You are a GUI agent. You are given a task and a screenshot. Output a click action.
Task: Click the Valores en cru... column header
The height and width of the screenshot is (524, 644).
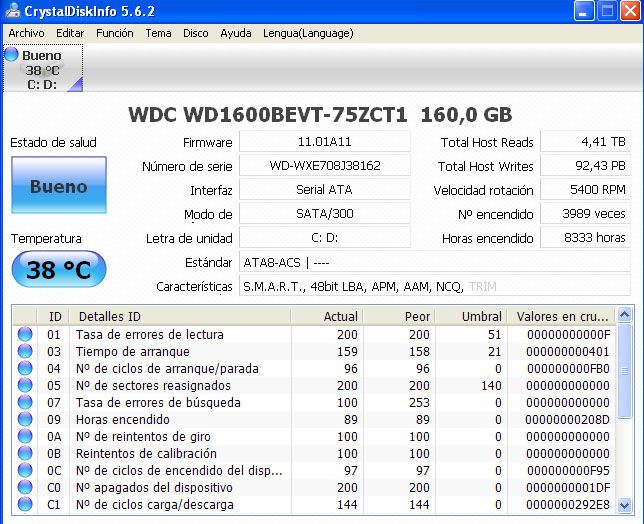(x=561, y=316)
